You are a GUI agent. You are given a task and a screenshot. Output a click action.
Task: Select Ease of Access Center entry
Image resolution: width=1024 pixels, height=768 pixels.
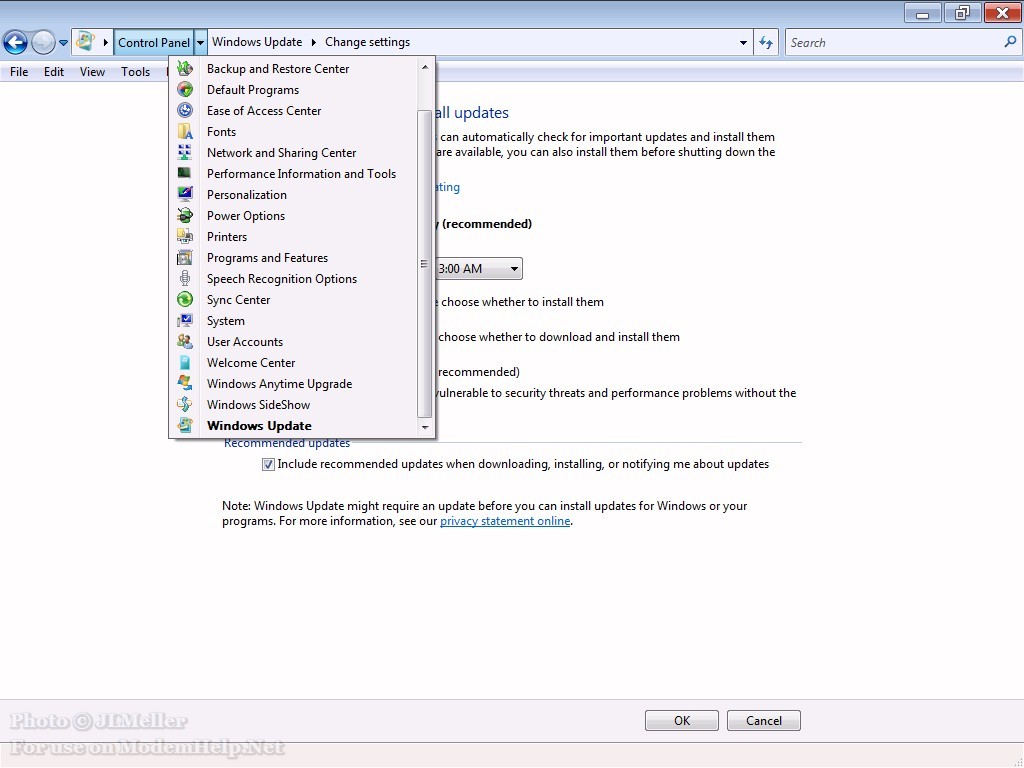(293, 110)
